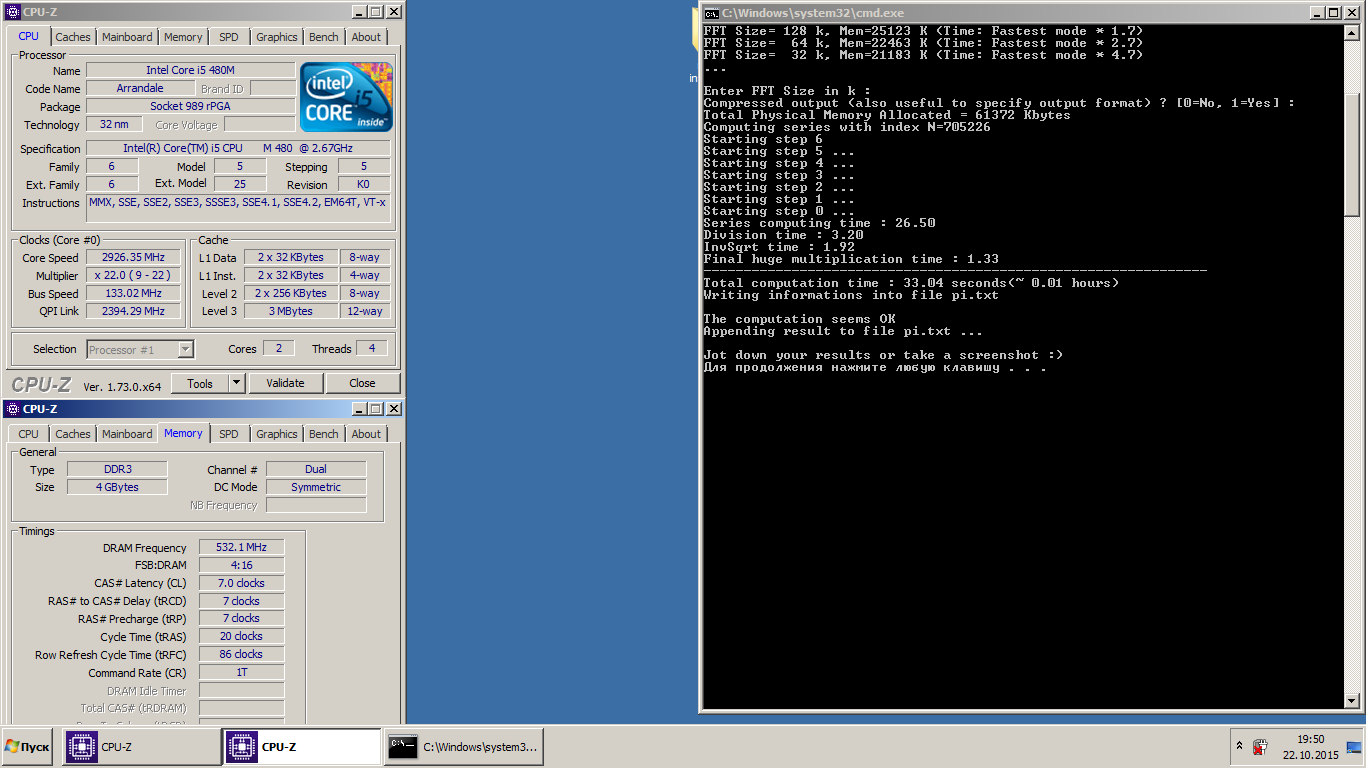Minimize the CPU-Z Memory window
Screen dimensions: 1366x768
(x=357, y=409)
